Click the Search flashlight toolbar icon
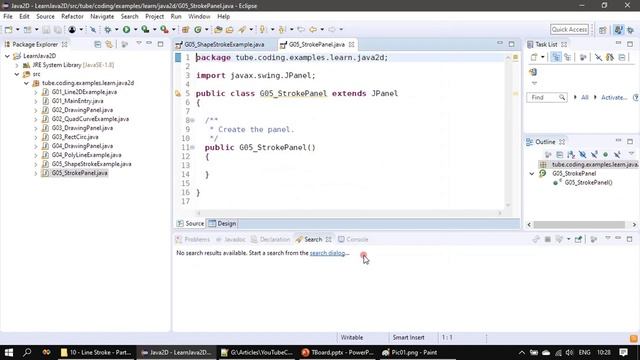Screen dimensions: 640x360 tap(242, 29)
